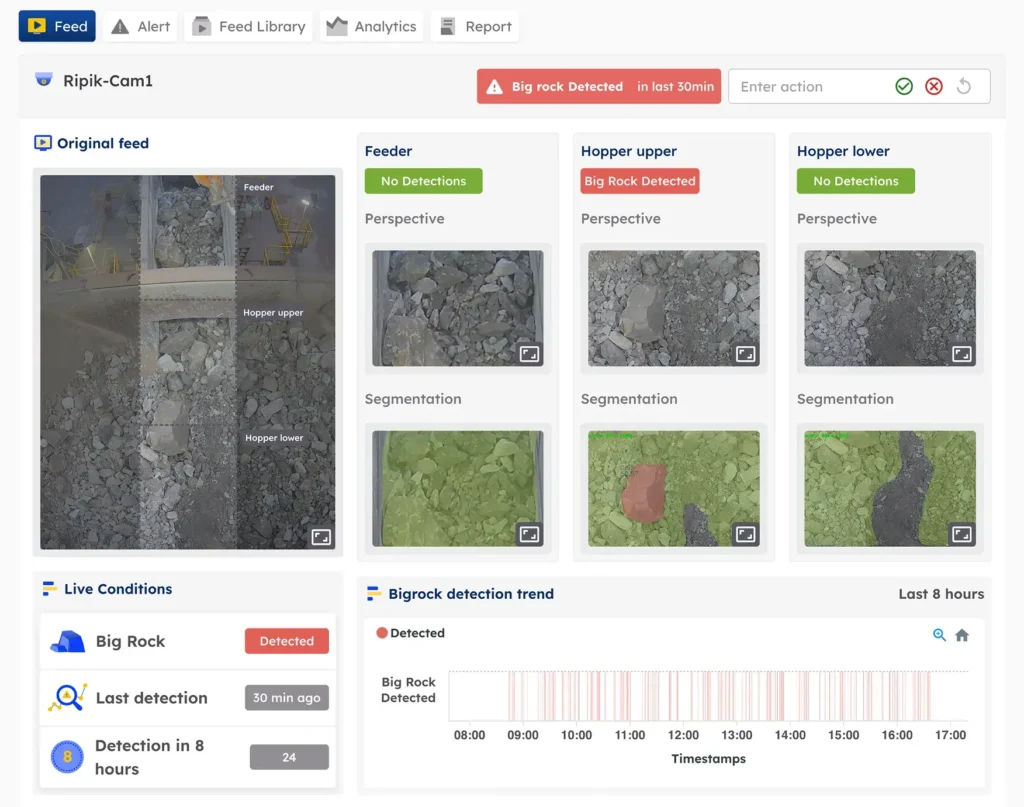
Task: Click red X cancel action icon
Action: [934, 87]
